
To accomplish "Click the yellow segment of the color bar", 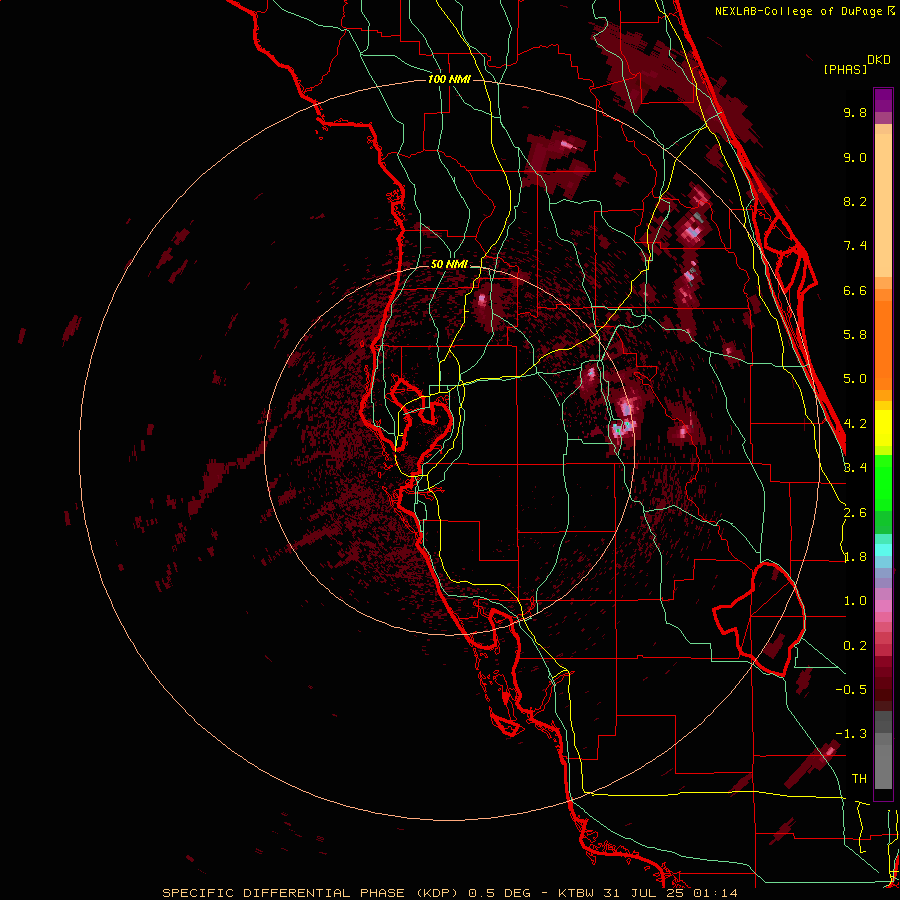I will click(x=883, y=428).
